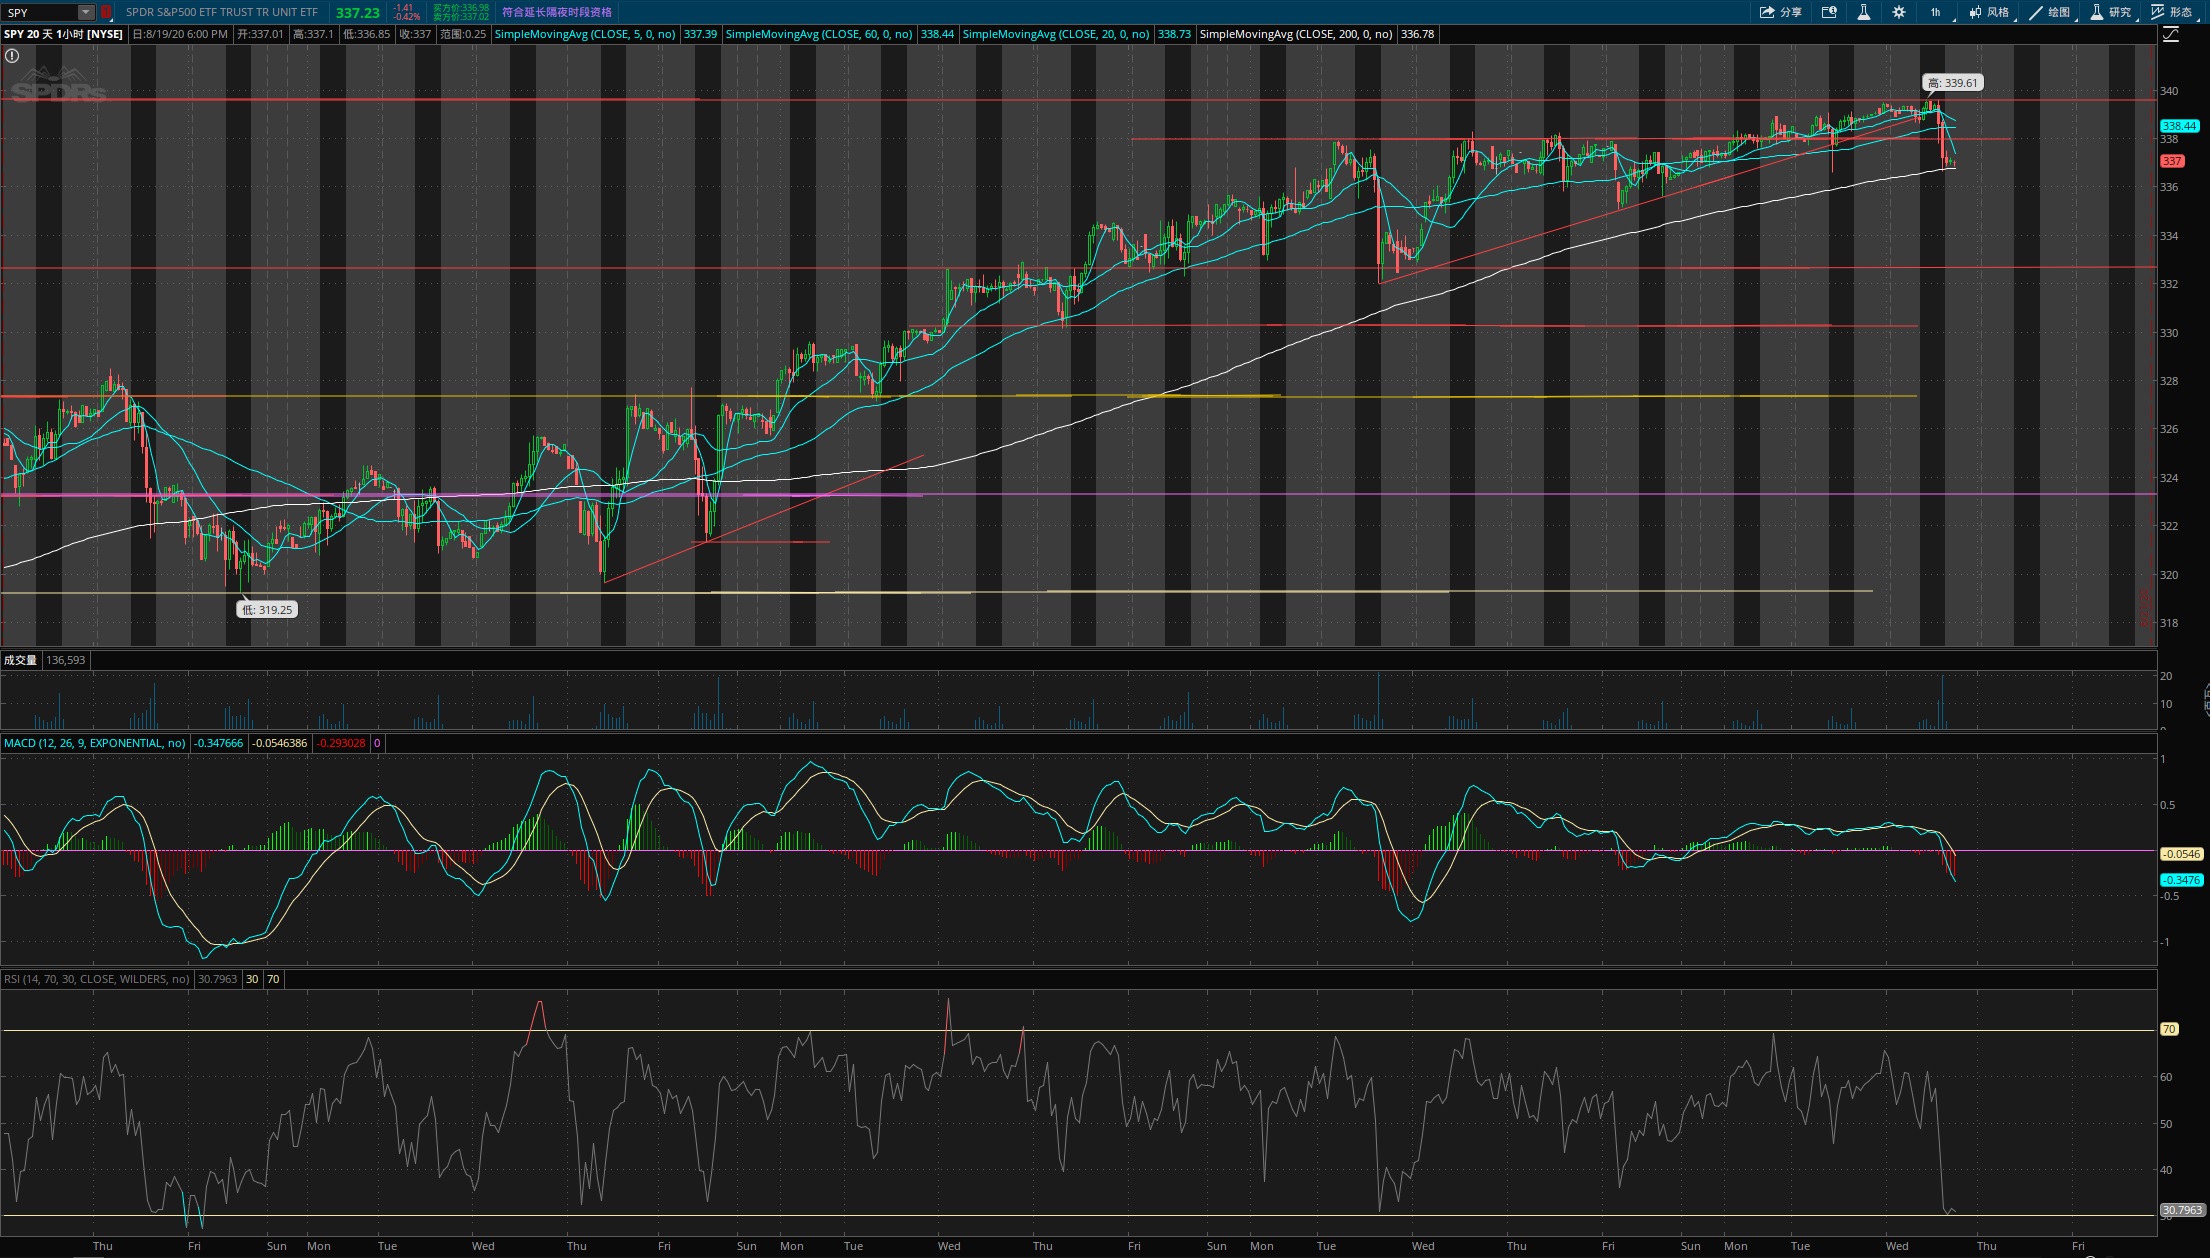This screenshot has width=2210, height=1258.
Task: Open the 1h timeframe selector
Action: pos(1936,12)
